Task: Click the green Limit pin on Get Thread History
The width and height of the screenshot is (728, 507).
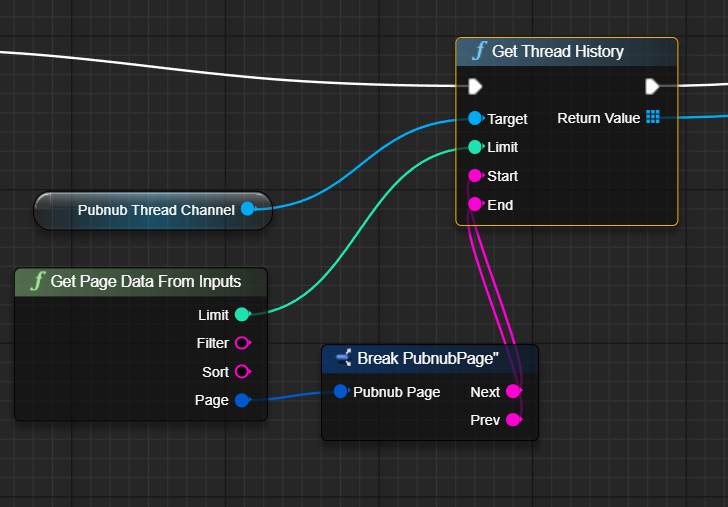Action: coord(475,147)
